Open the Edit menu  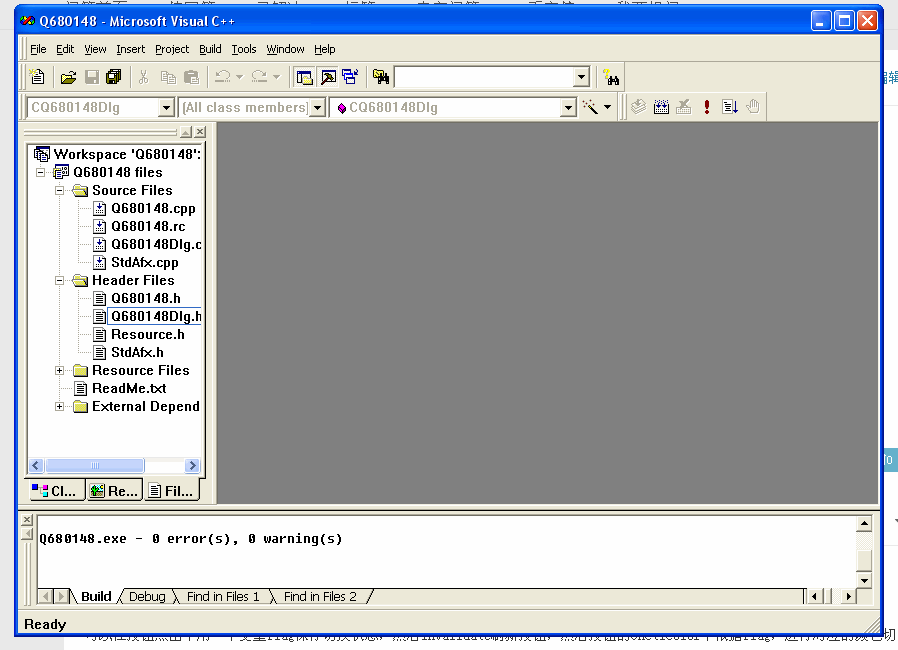coord(65,49)
